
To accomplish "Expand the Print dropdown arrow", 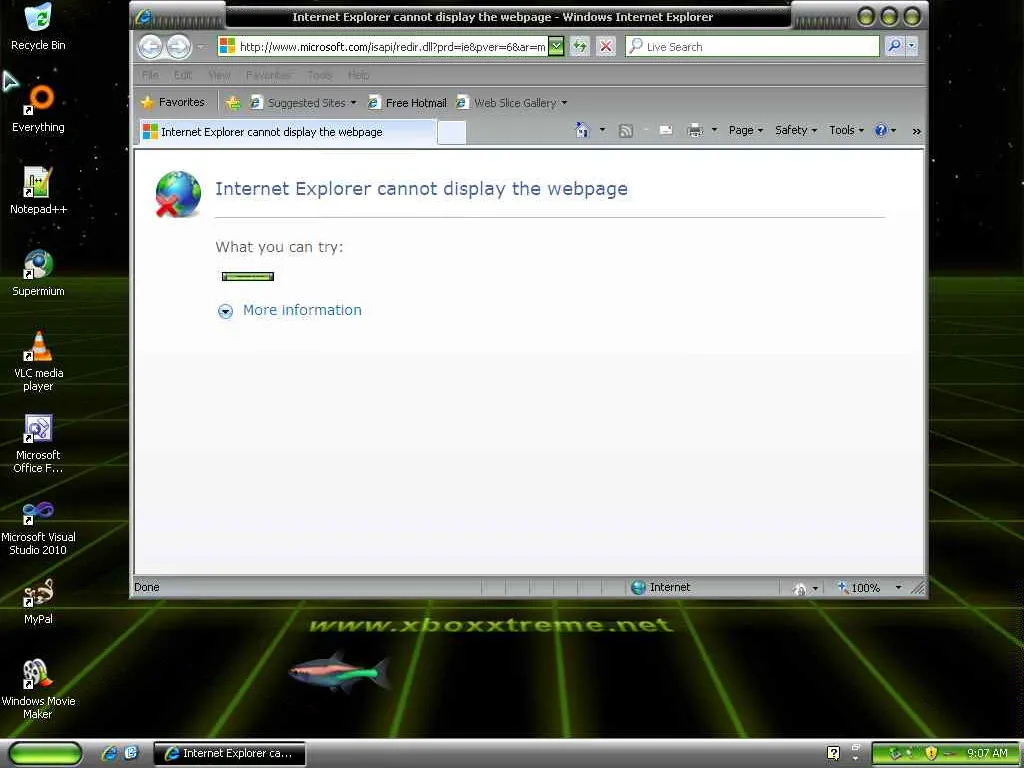I will (714, 131).
